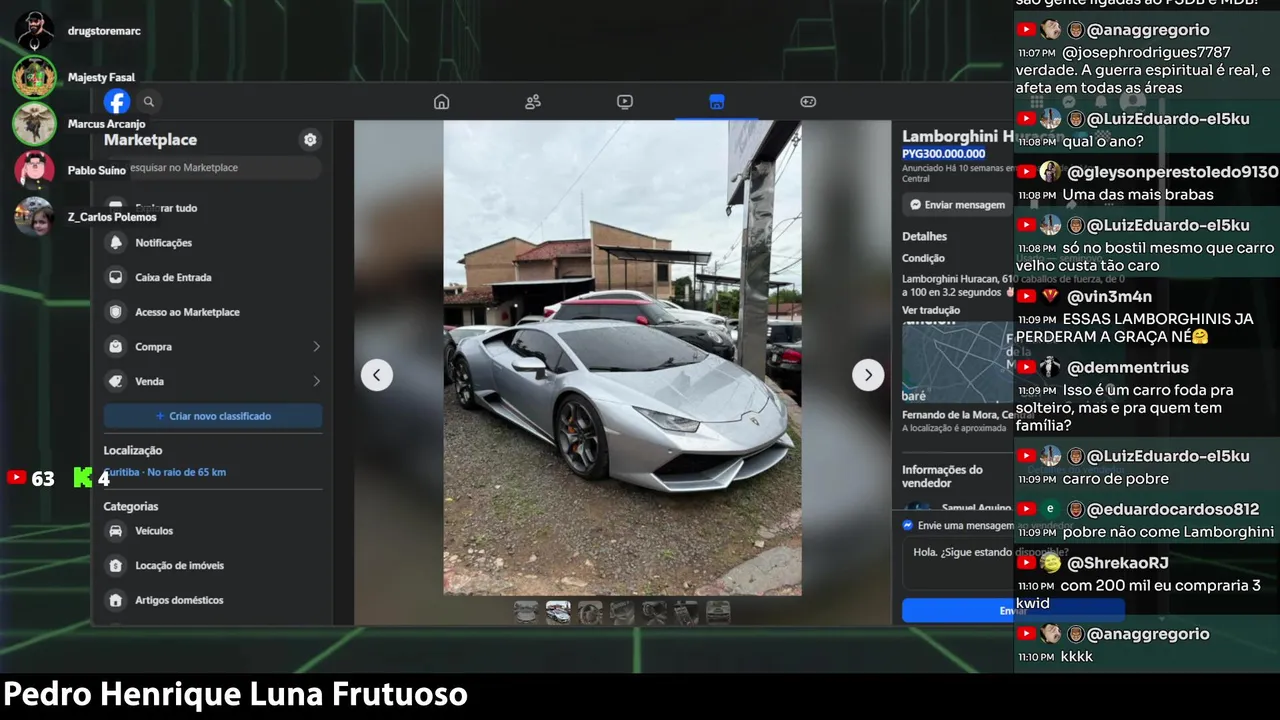Click drugstoremarc participant avatar
This screenshot has height=720, width=1280.
pyautogui.click(x=34, y=31)
